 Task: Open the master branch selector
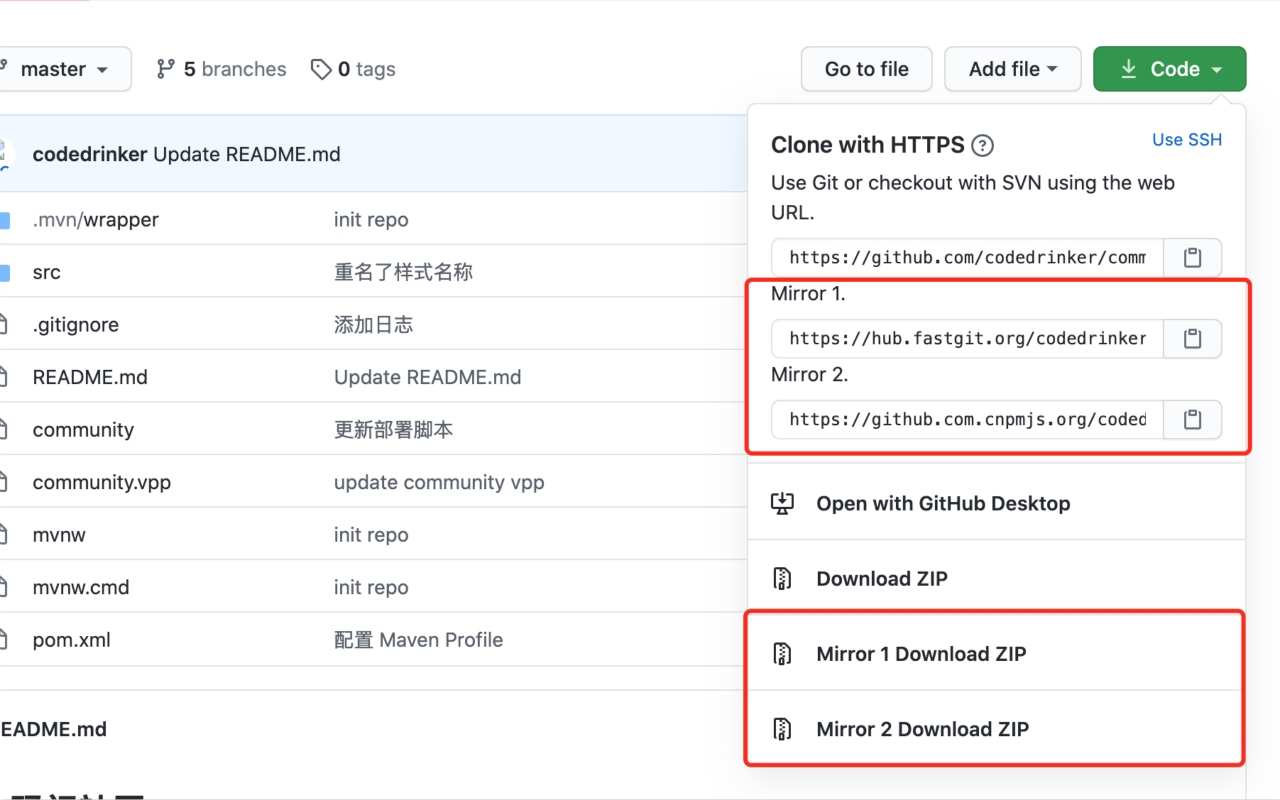(55, 69)
